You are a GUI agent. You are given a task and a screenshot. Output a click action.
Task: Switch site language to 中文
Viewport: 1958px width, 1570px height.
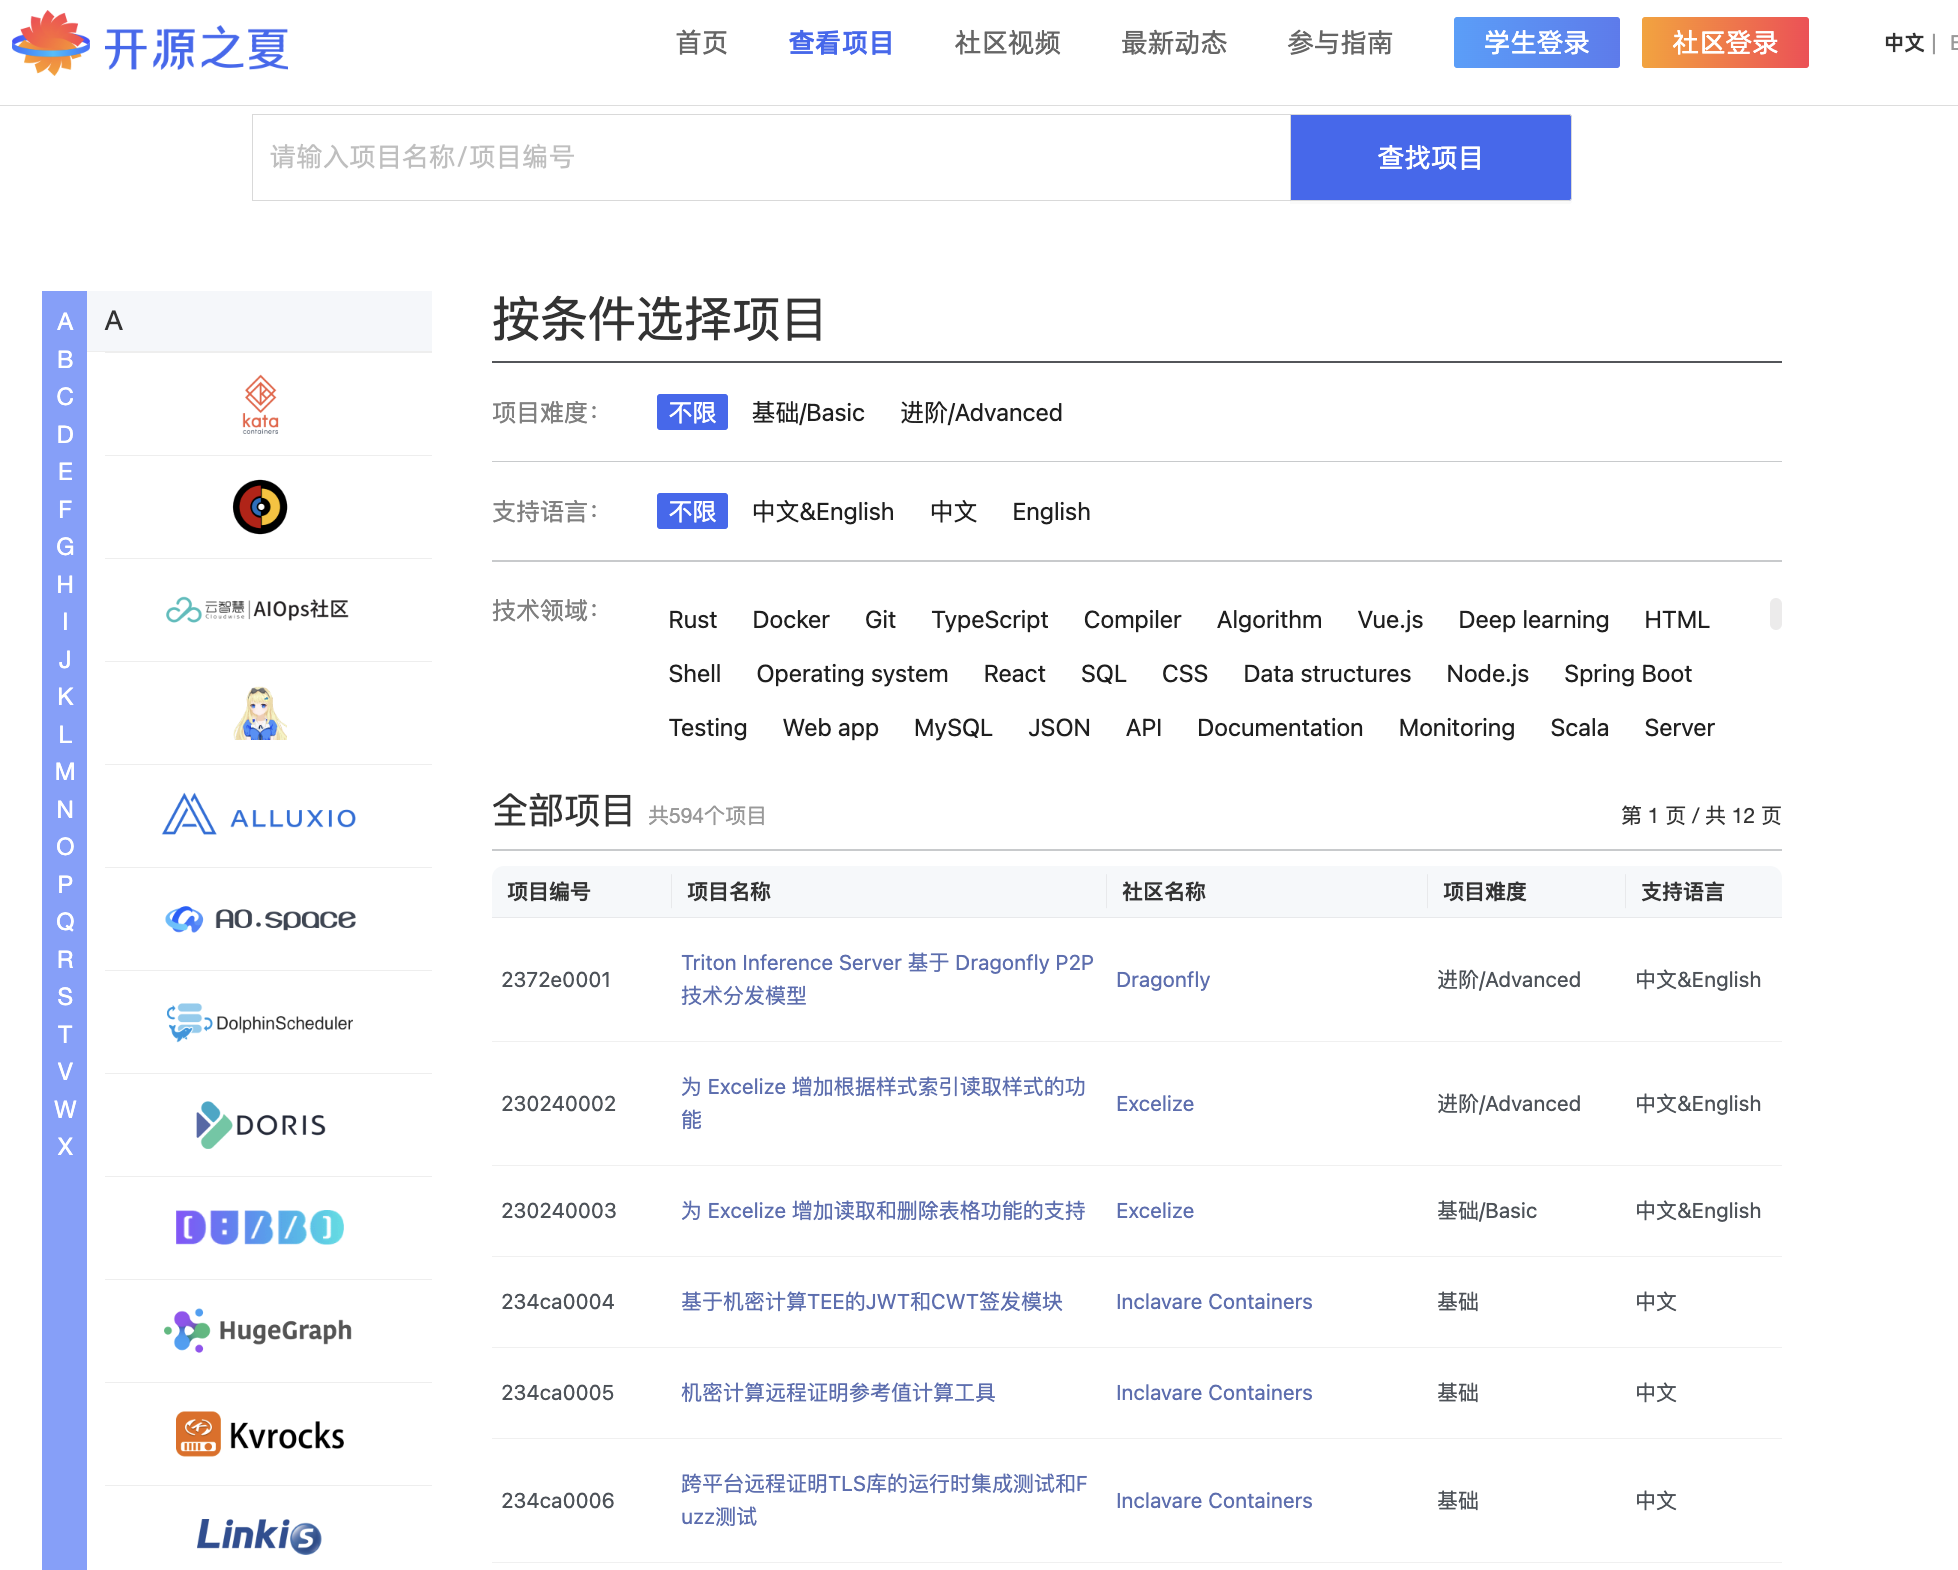1904,43
